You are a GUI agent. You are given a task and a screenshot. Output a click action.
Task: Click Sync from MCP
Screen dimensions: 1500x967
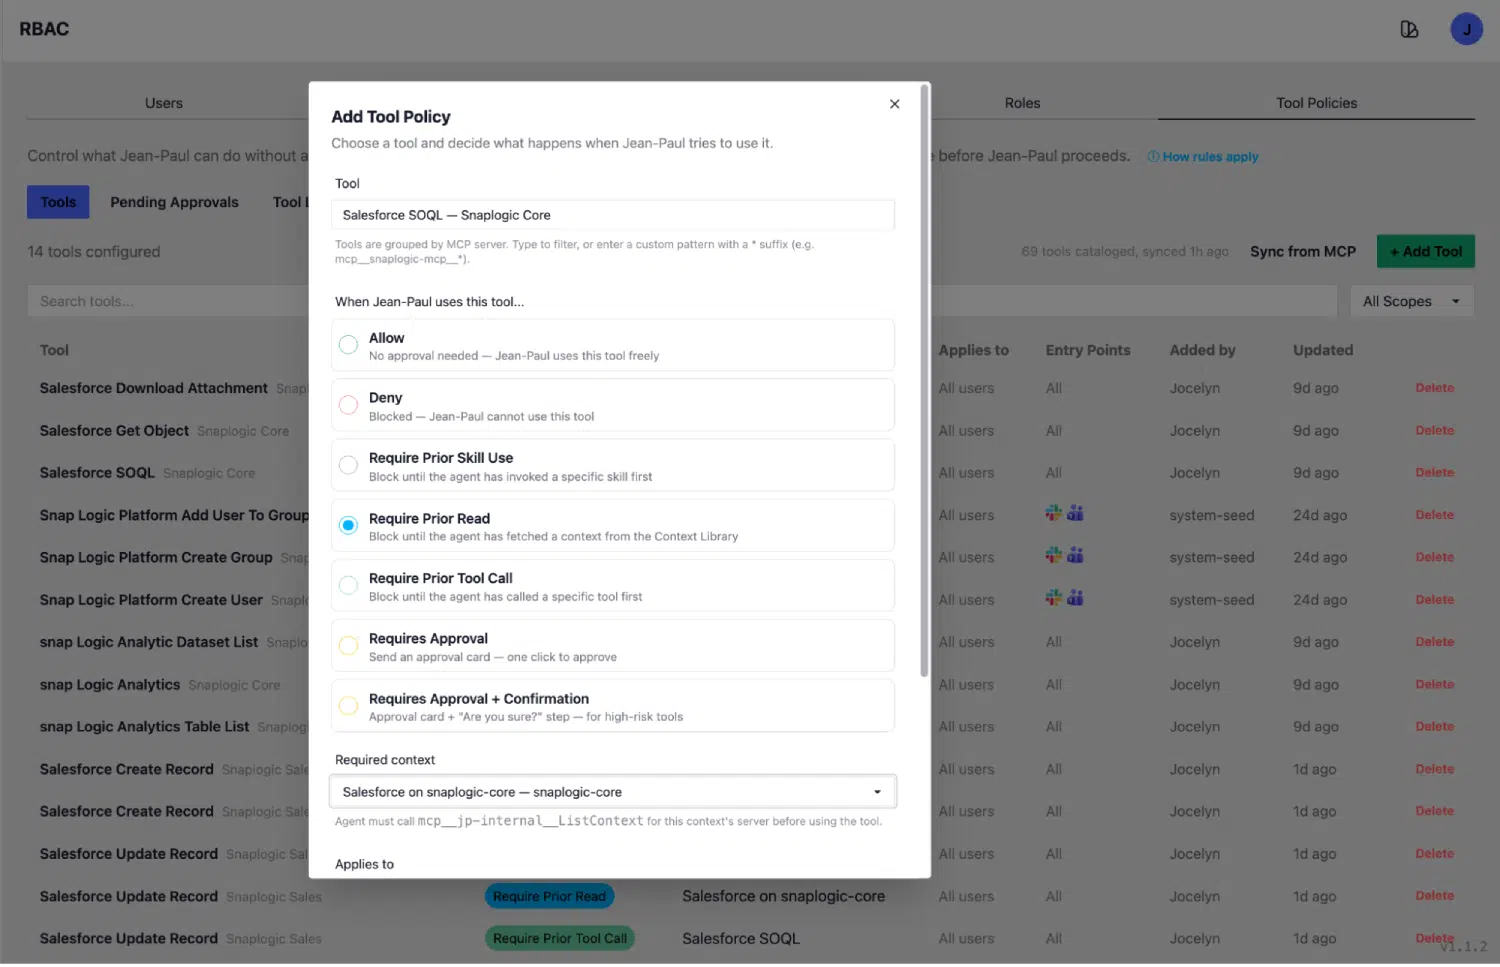tap(1302, 251)
